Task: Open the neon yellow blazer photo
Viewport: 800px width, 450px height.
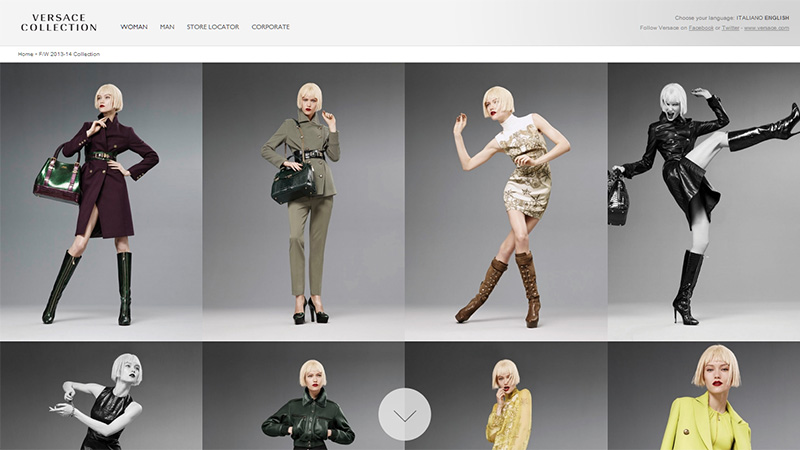Action: [704, 398]
